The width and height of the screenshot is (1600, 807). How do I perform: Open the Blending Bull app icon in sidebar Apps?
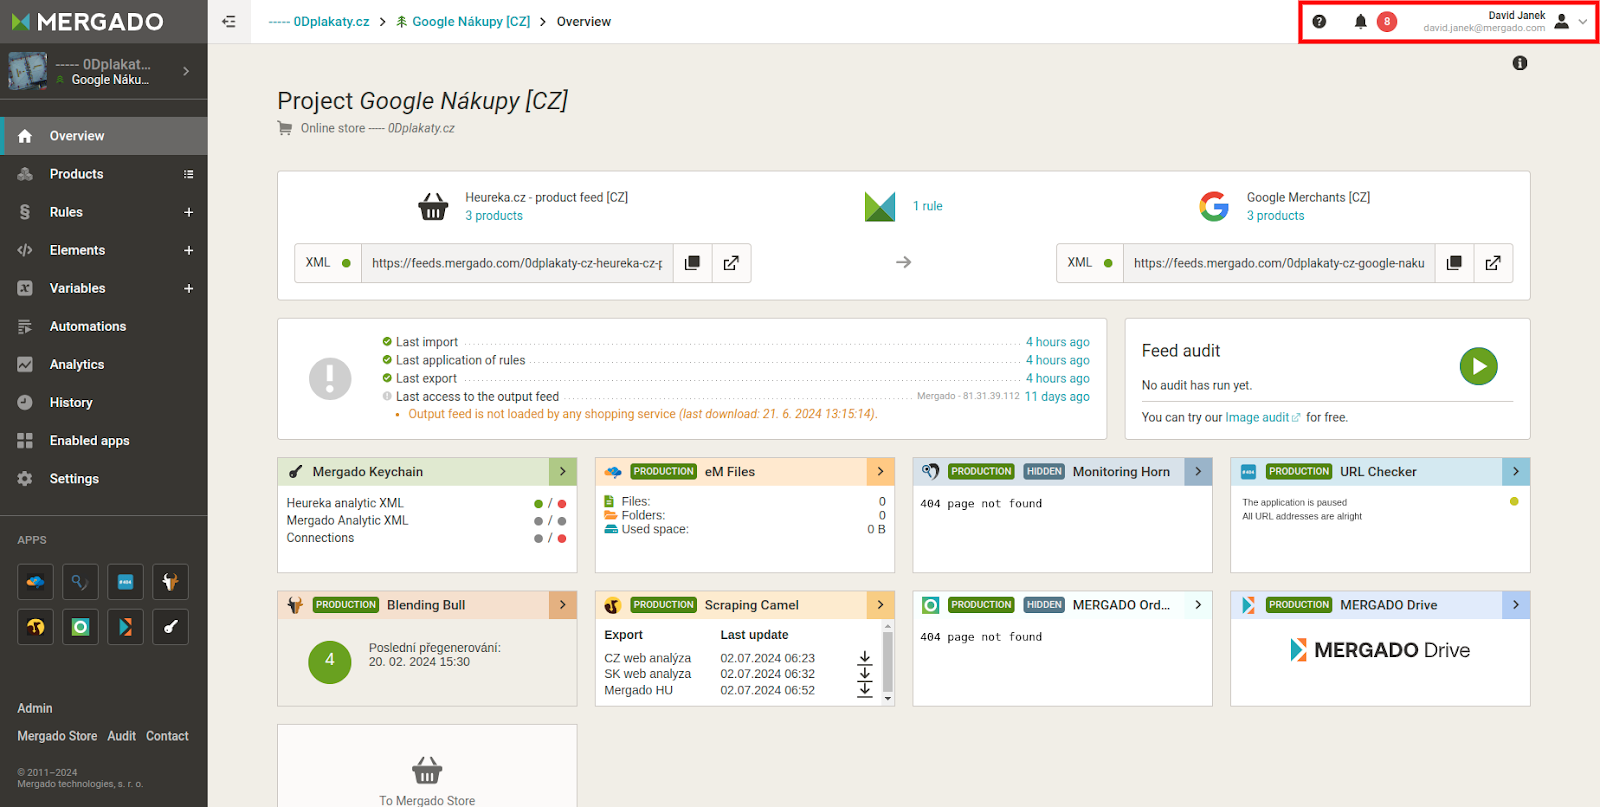[x=170, y=582]
